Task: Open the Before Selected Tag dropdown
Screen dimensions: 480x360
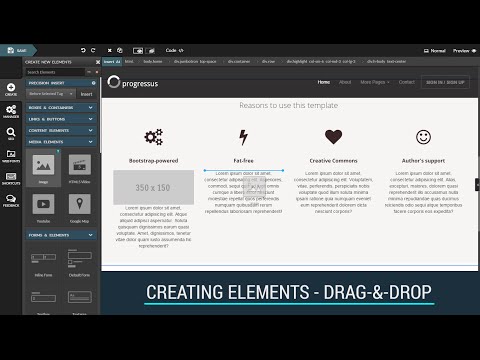Action: coord(51,94)
